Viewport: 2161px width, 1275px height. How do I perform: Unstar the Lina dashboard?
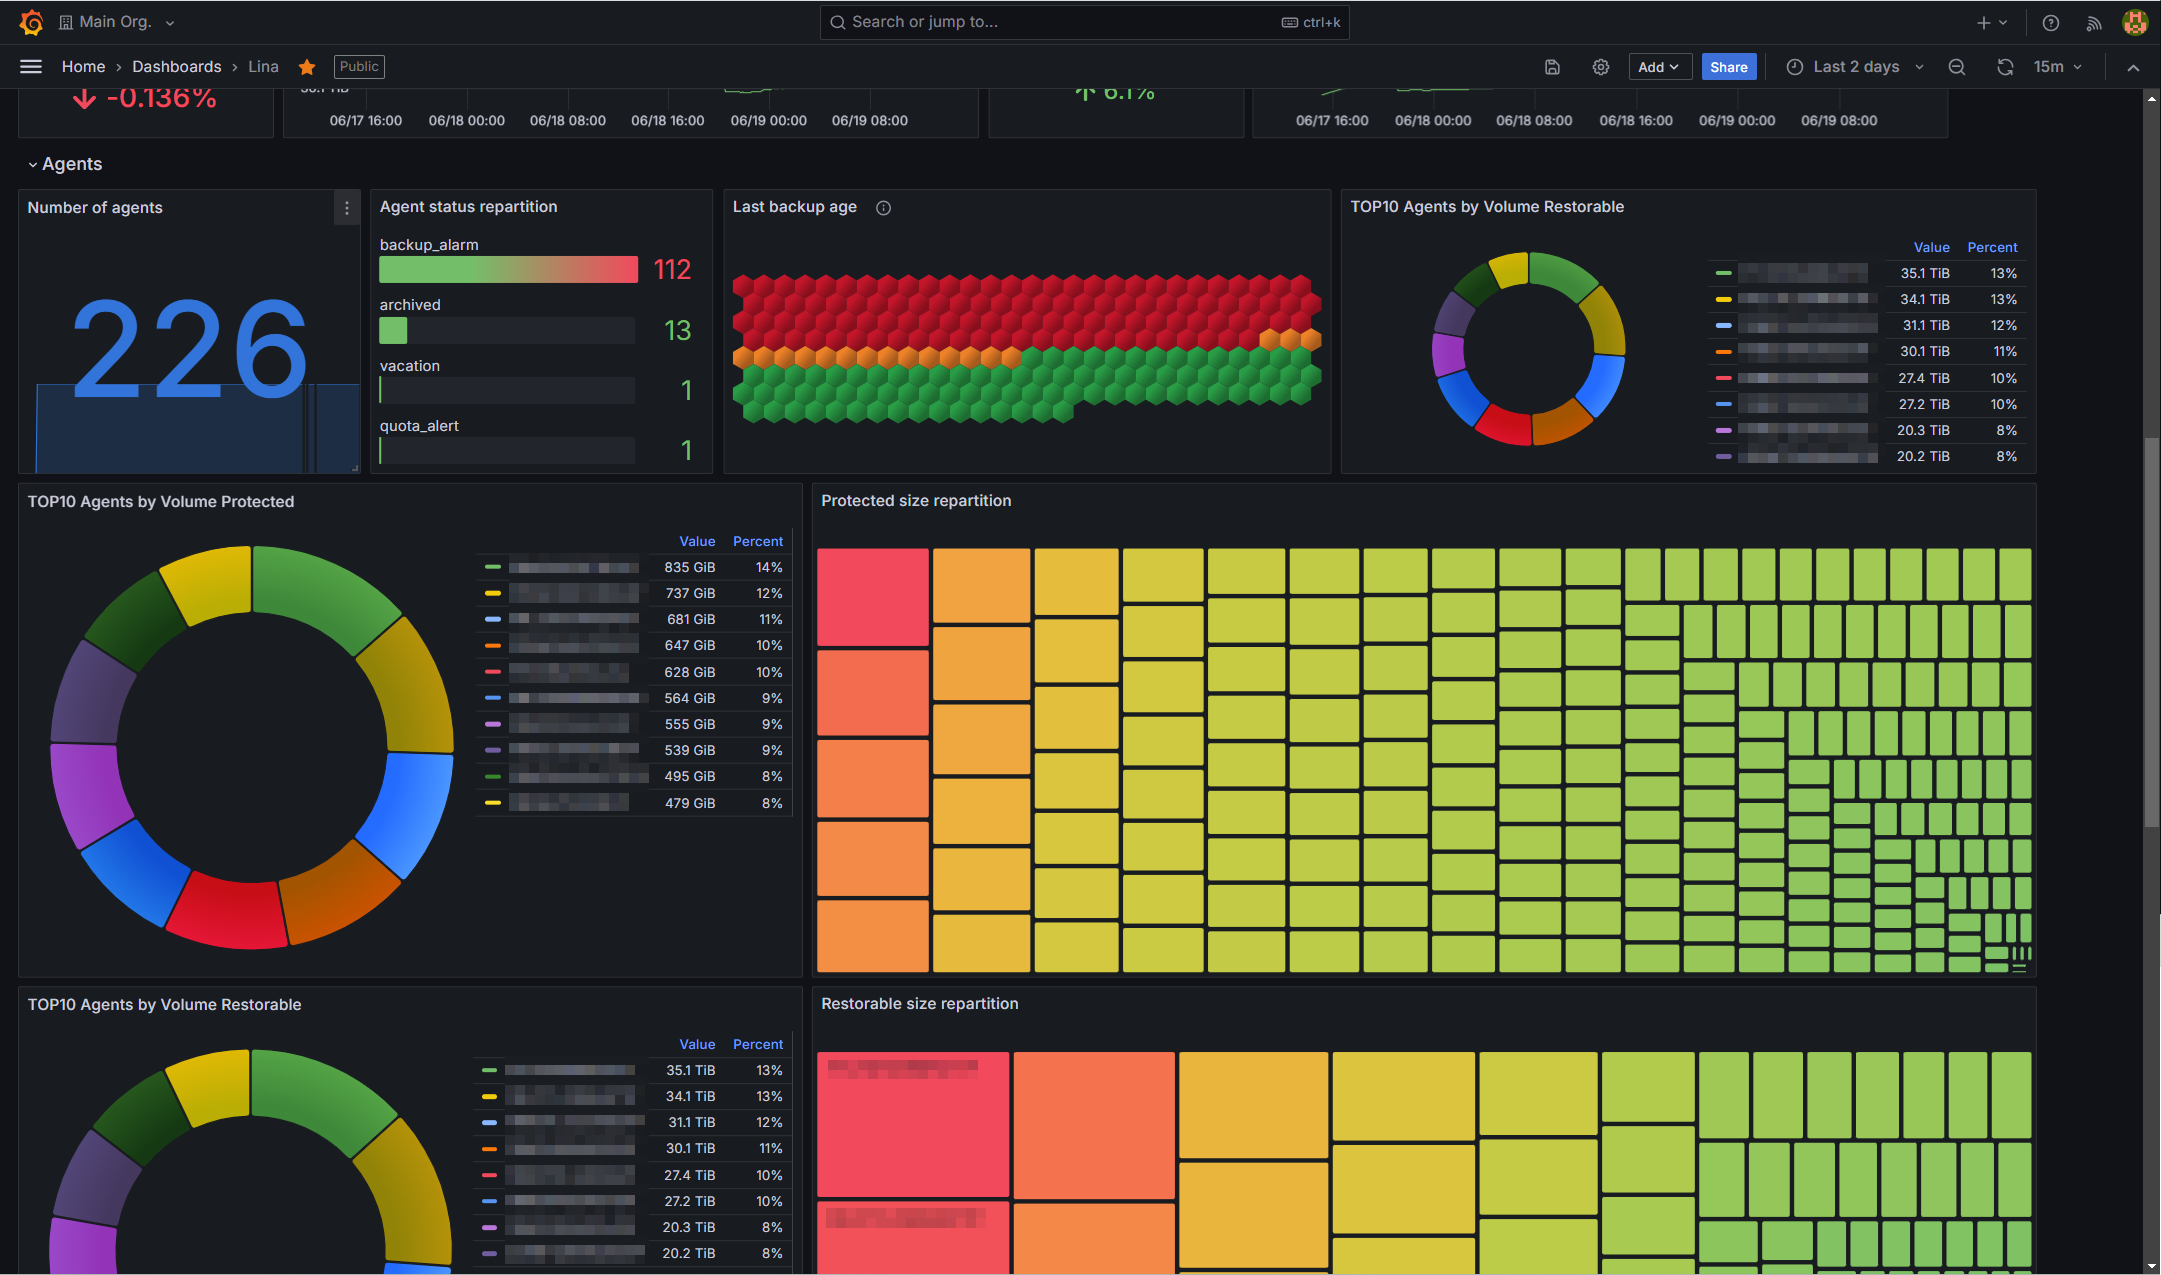point(307,67)
